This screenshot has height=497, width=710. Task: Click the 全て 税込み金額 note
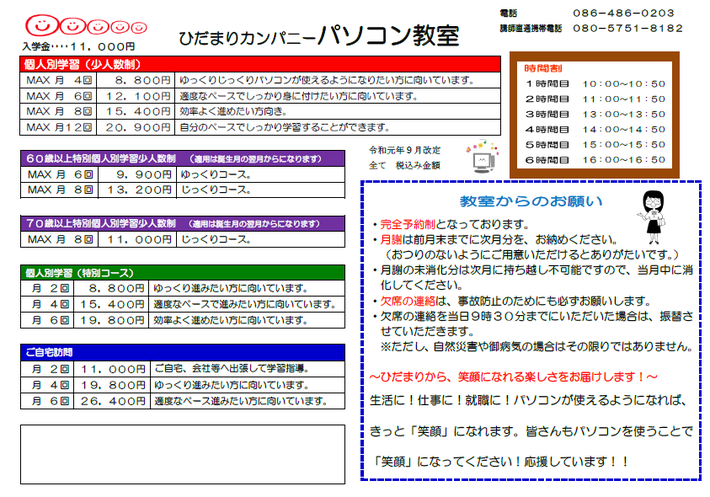tap(404, 165)
